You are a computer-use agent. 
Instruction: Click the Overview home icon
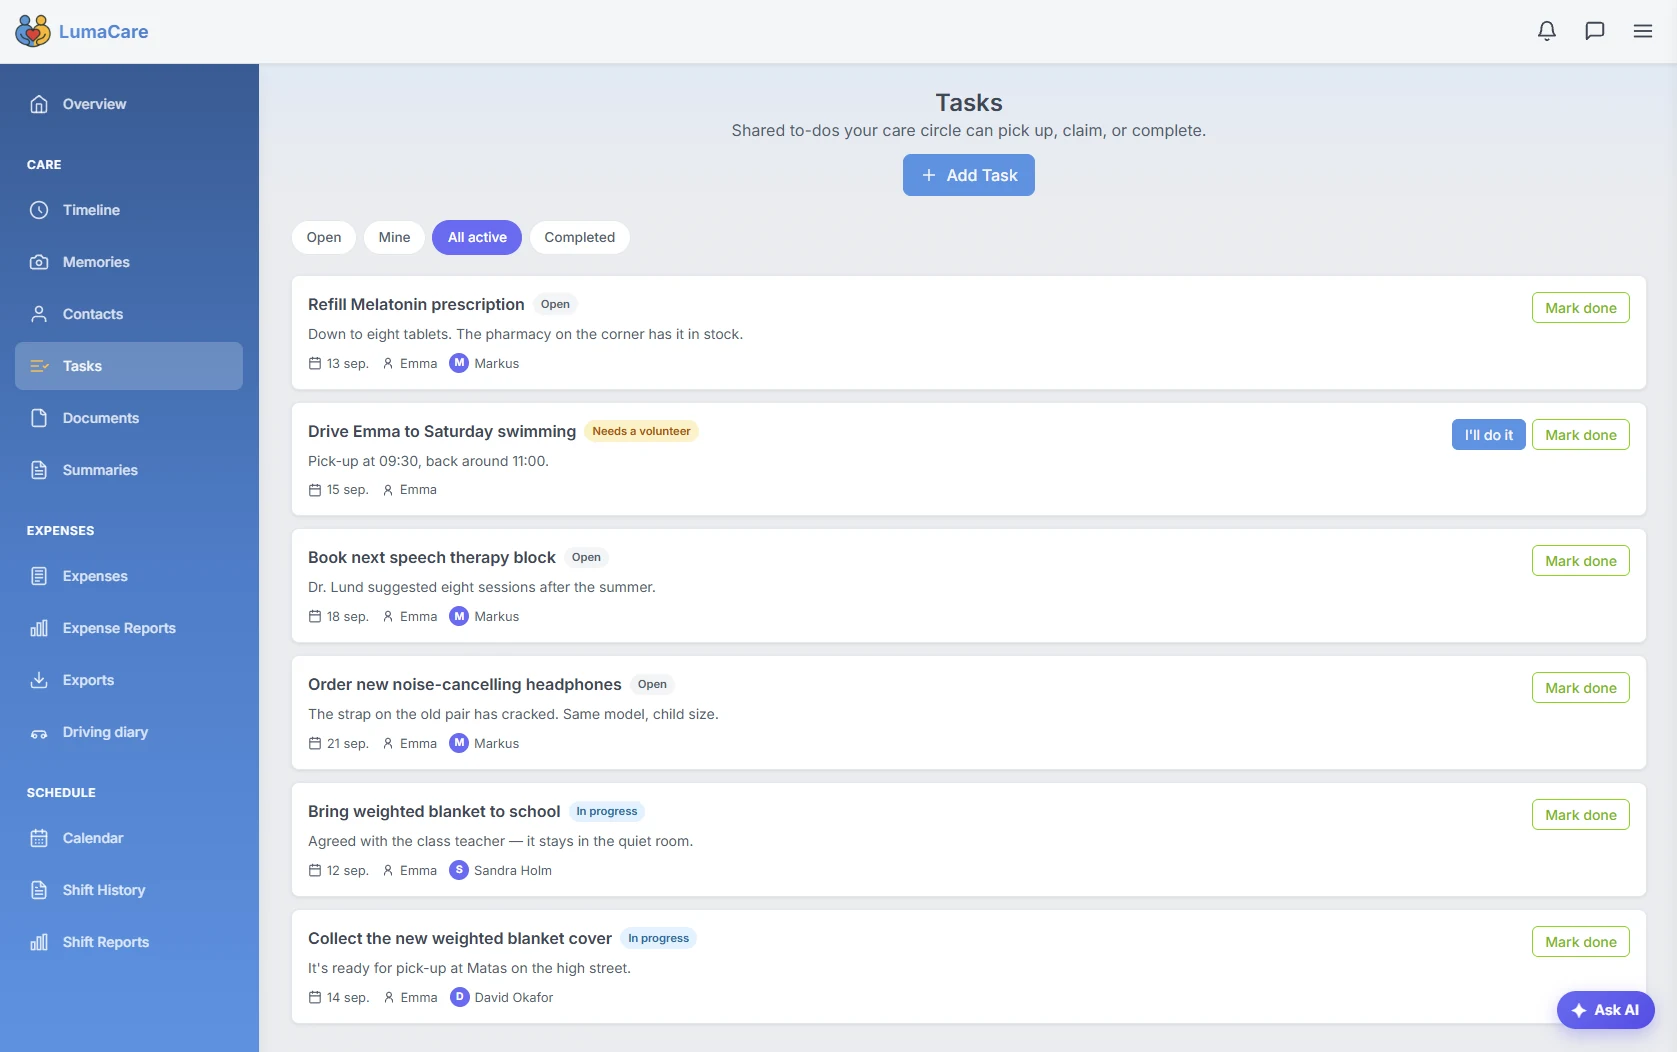pyautogui.click(x=39, y=104)
